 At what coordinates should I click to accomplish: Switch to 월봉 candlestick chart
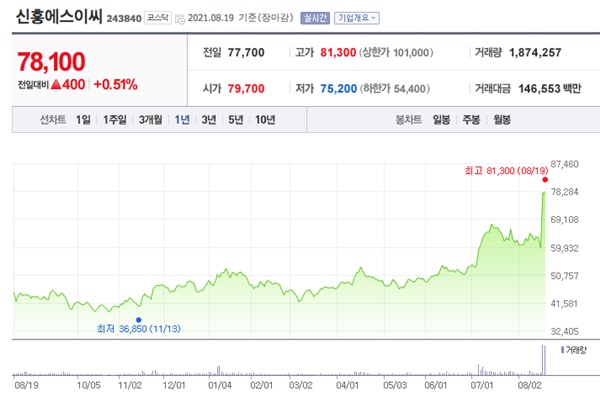502,120
